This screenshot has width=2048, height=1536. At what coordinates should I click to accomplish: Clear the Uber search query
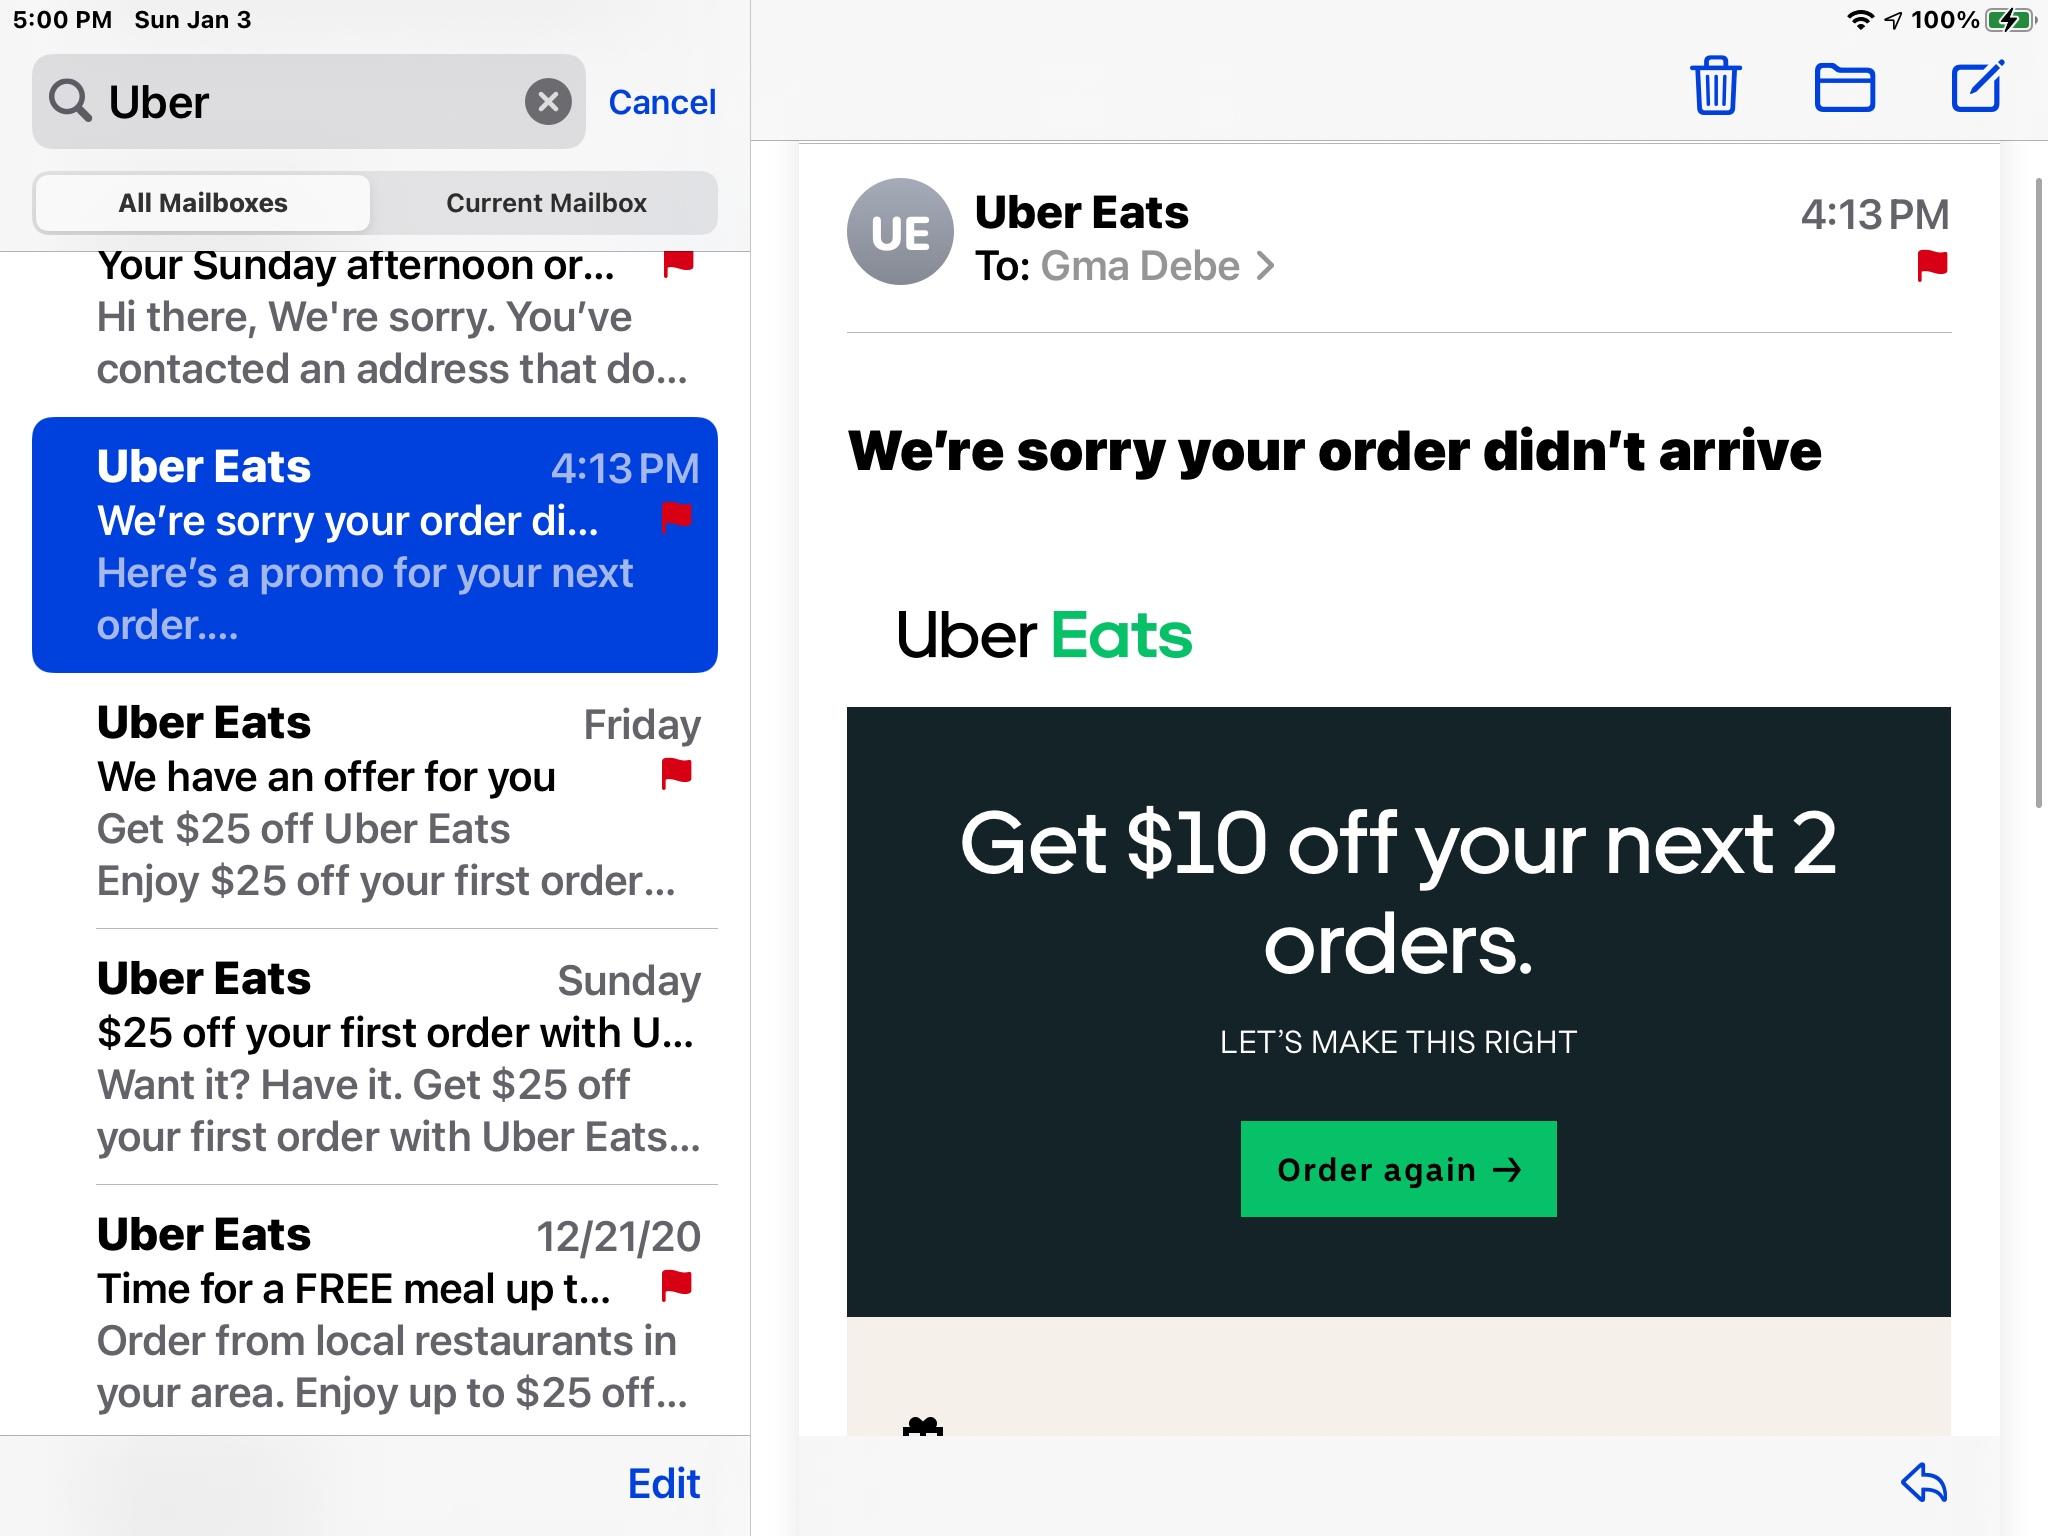(547, 102)
